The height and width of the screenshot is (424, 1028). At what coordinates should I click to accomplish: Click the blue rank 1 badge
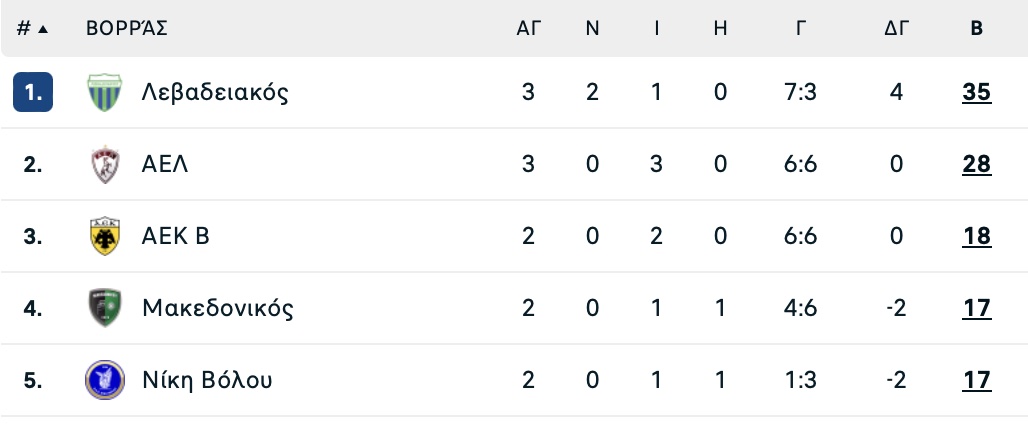click(33, 92)
